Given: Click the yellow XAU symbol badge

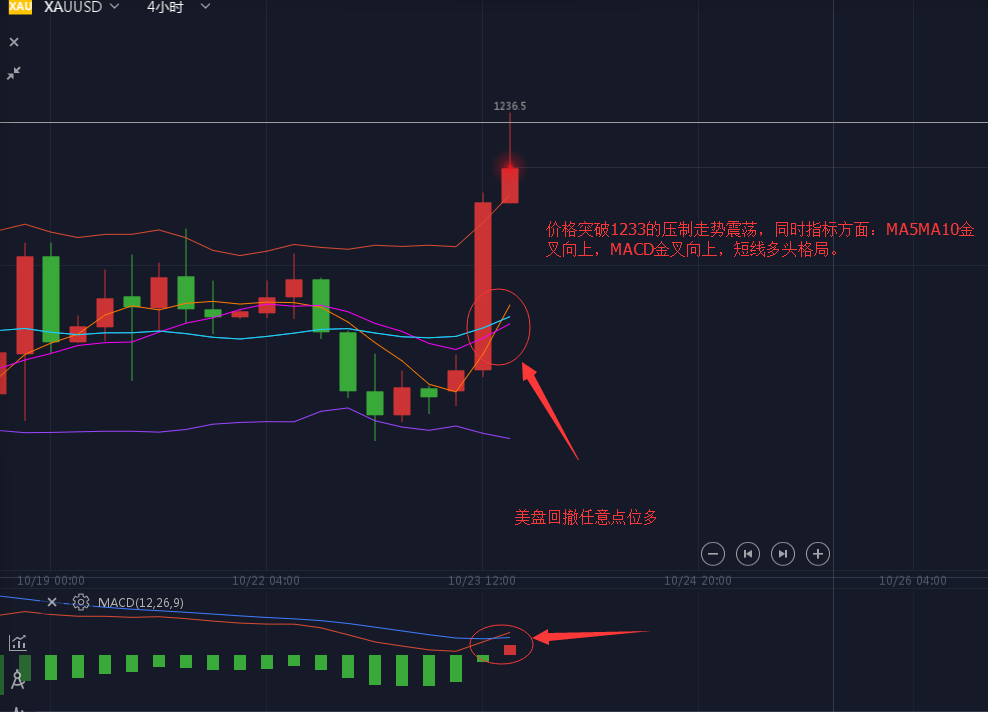Looking at the screenshot, I should pyautogui.click(x=20, y=7).
